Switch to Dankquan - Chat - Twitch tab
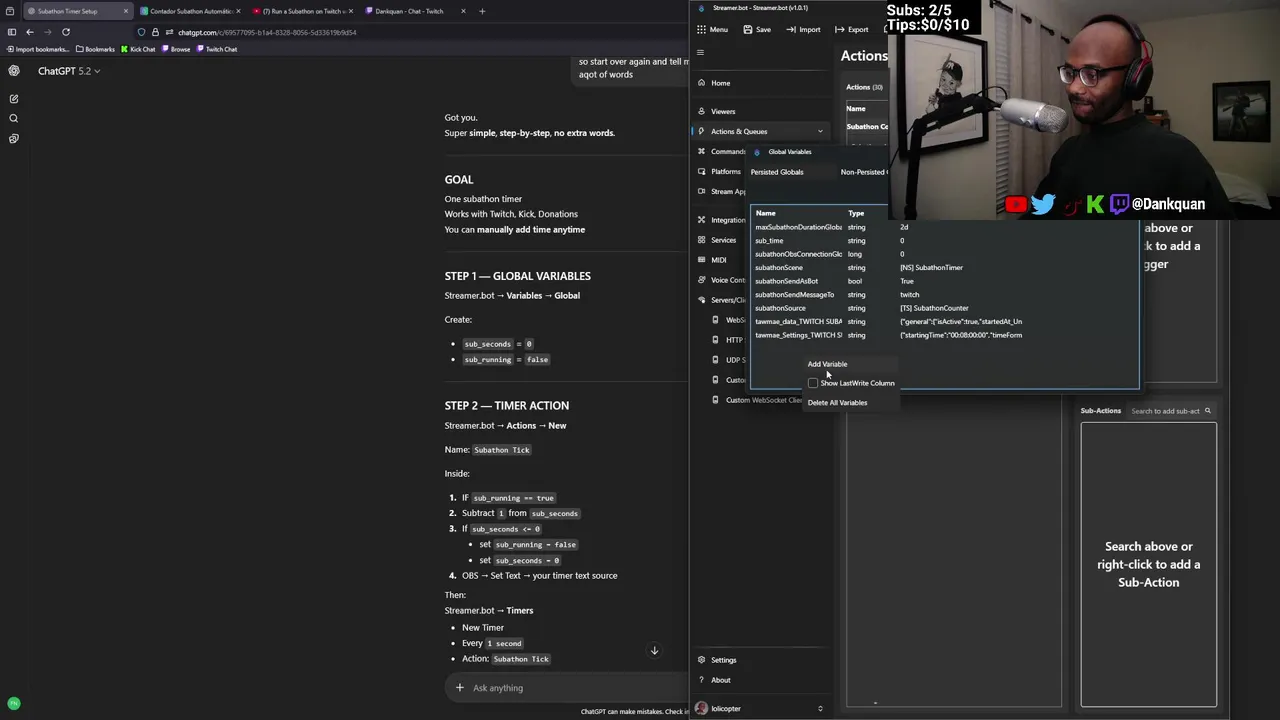Image resolution: width=1280 pixels, height=720 pixels. tap(416, 11)
